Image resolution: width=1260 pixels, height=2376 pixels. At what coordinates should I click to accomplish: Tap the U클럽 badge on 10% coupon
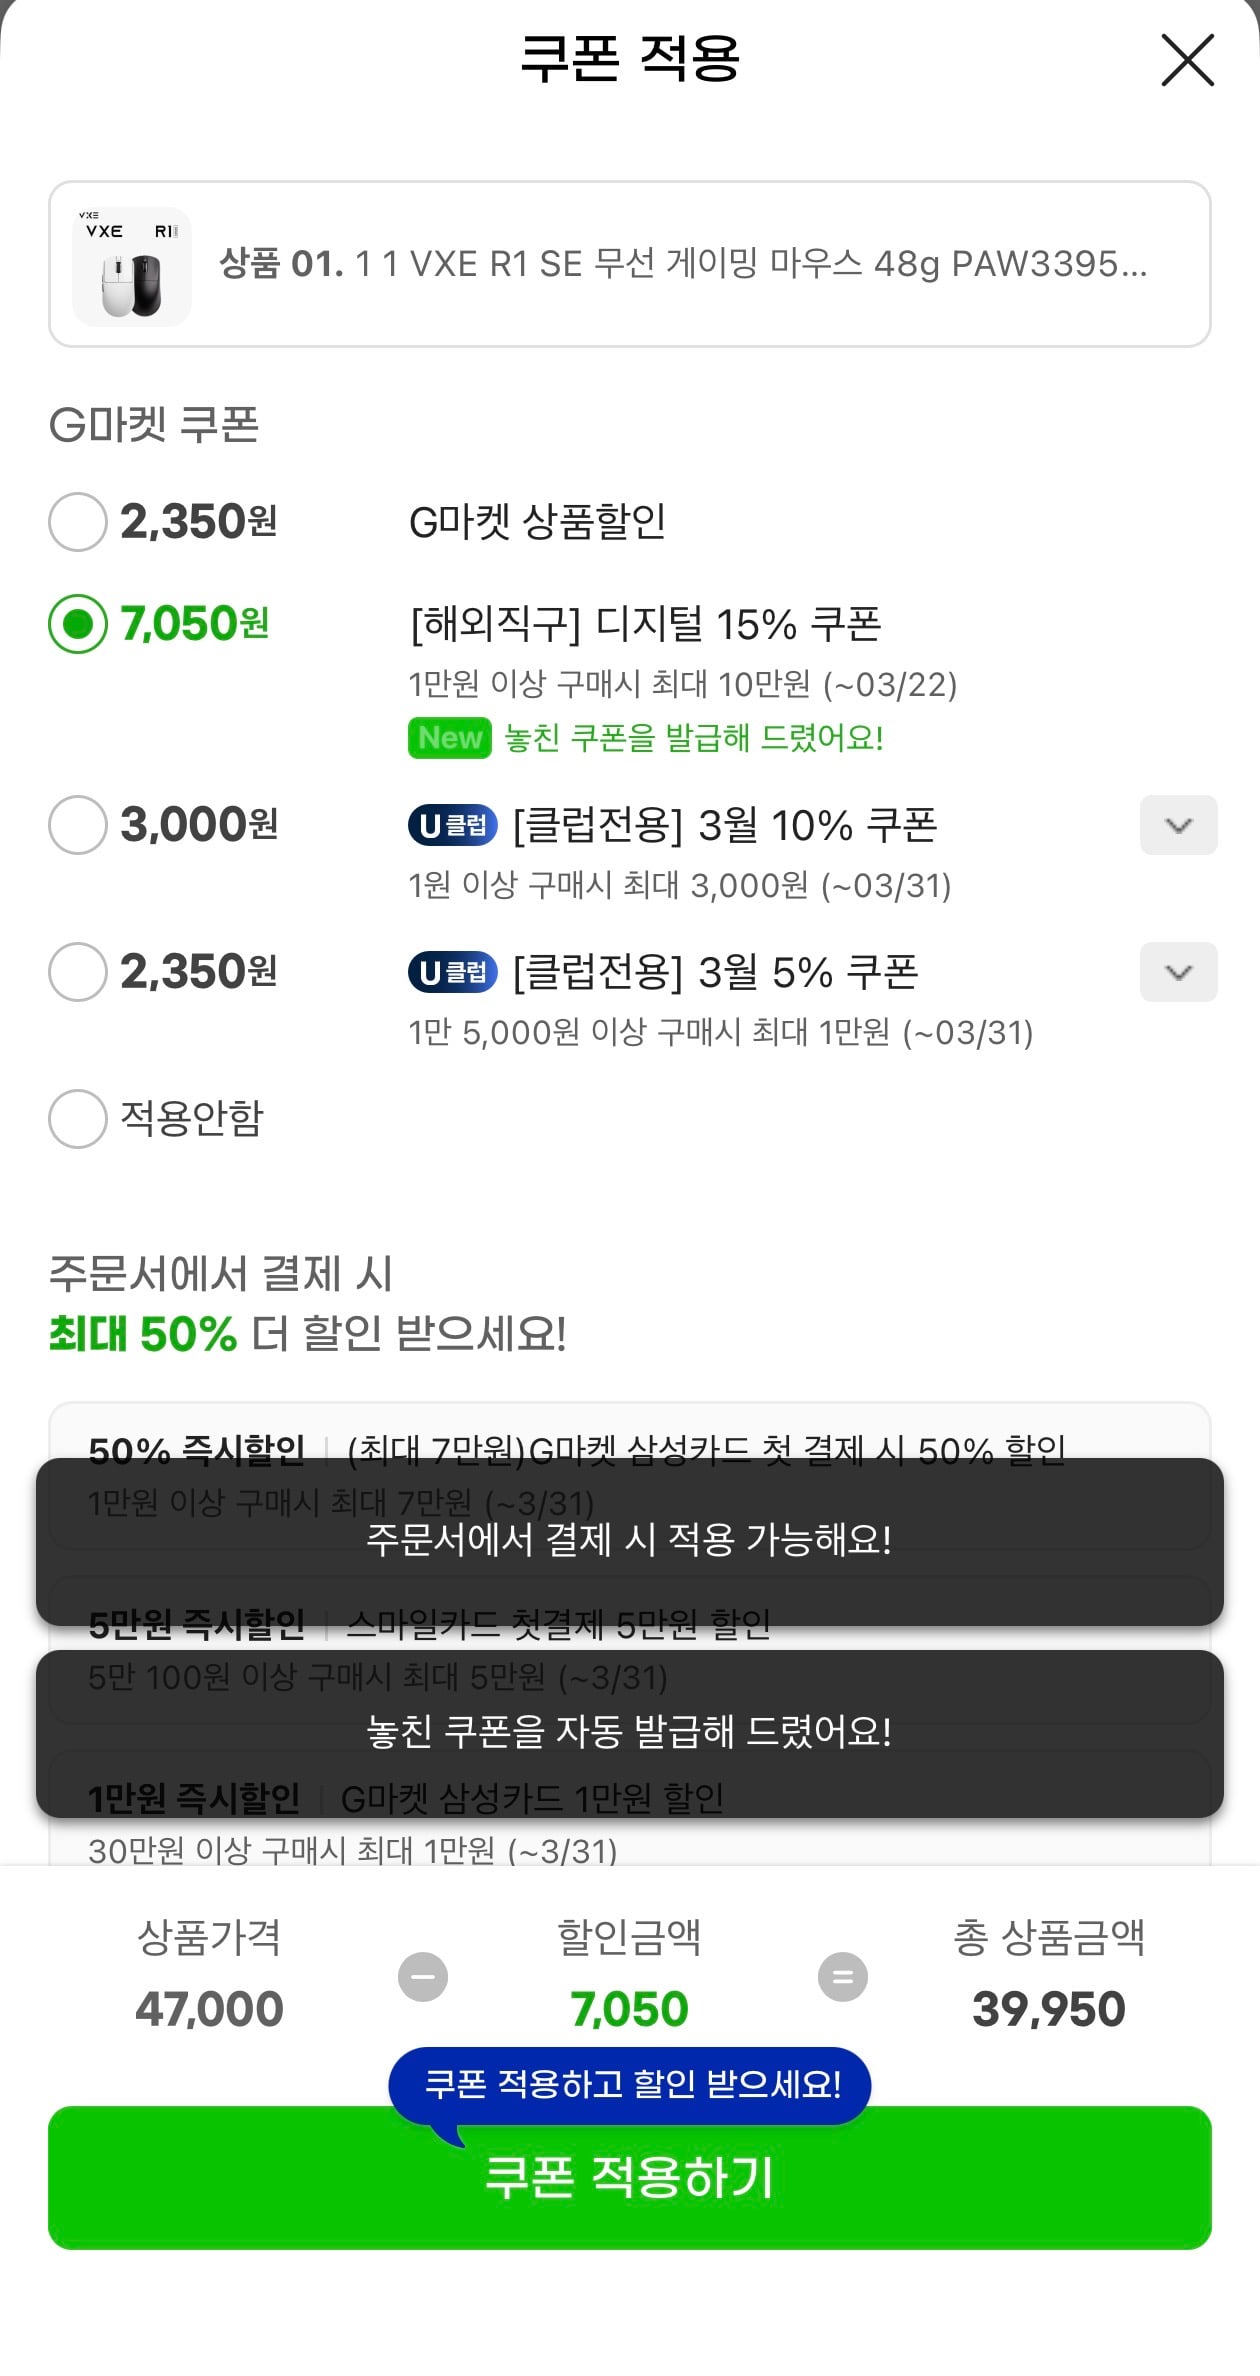point(452,826)
